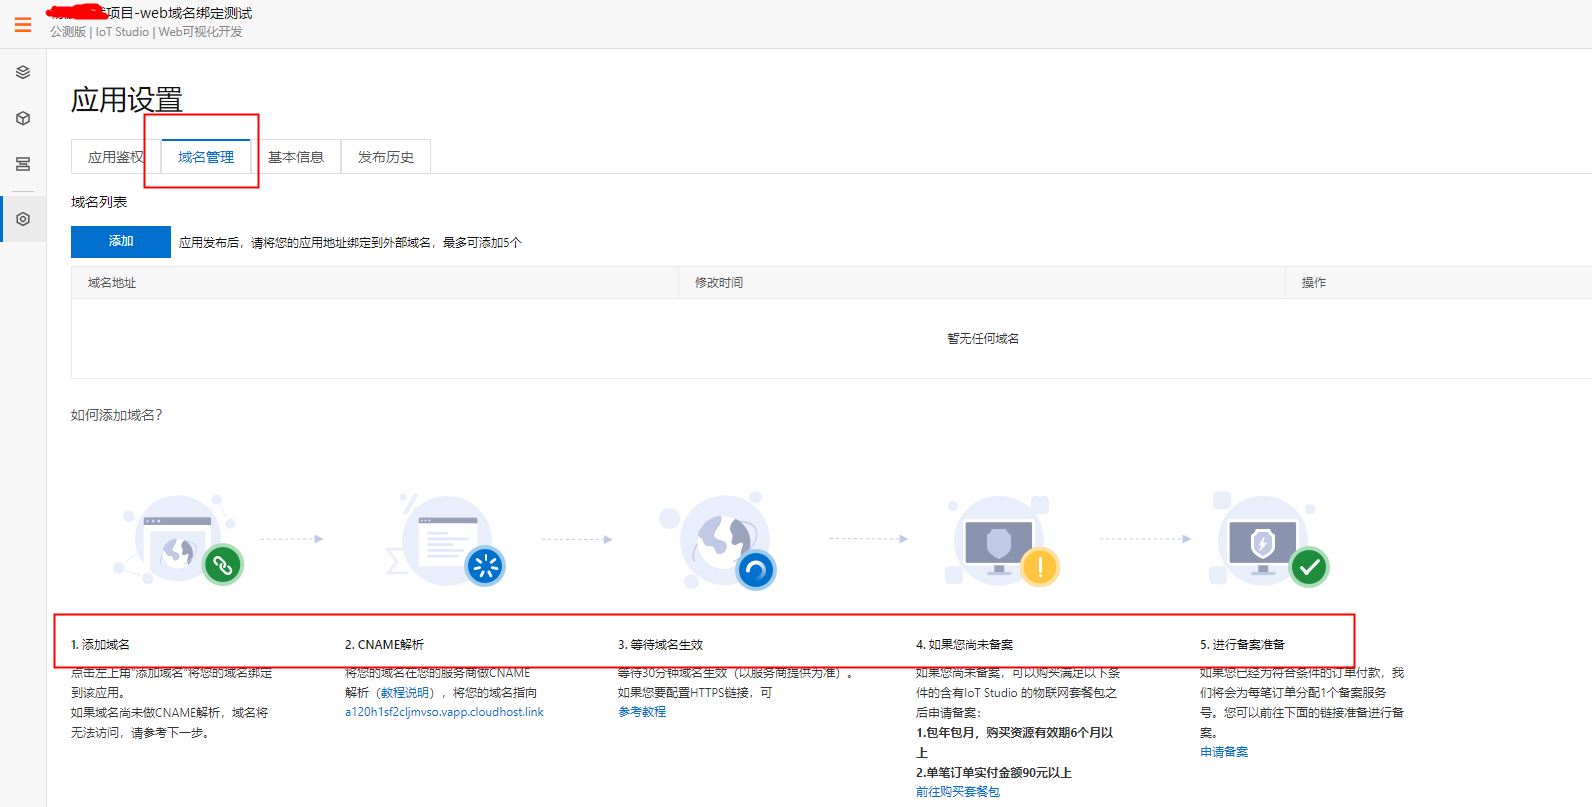
Task: Click the 前往购买套餐包 link
Action: (958, 792)
